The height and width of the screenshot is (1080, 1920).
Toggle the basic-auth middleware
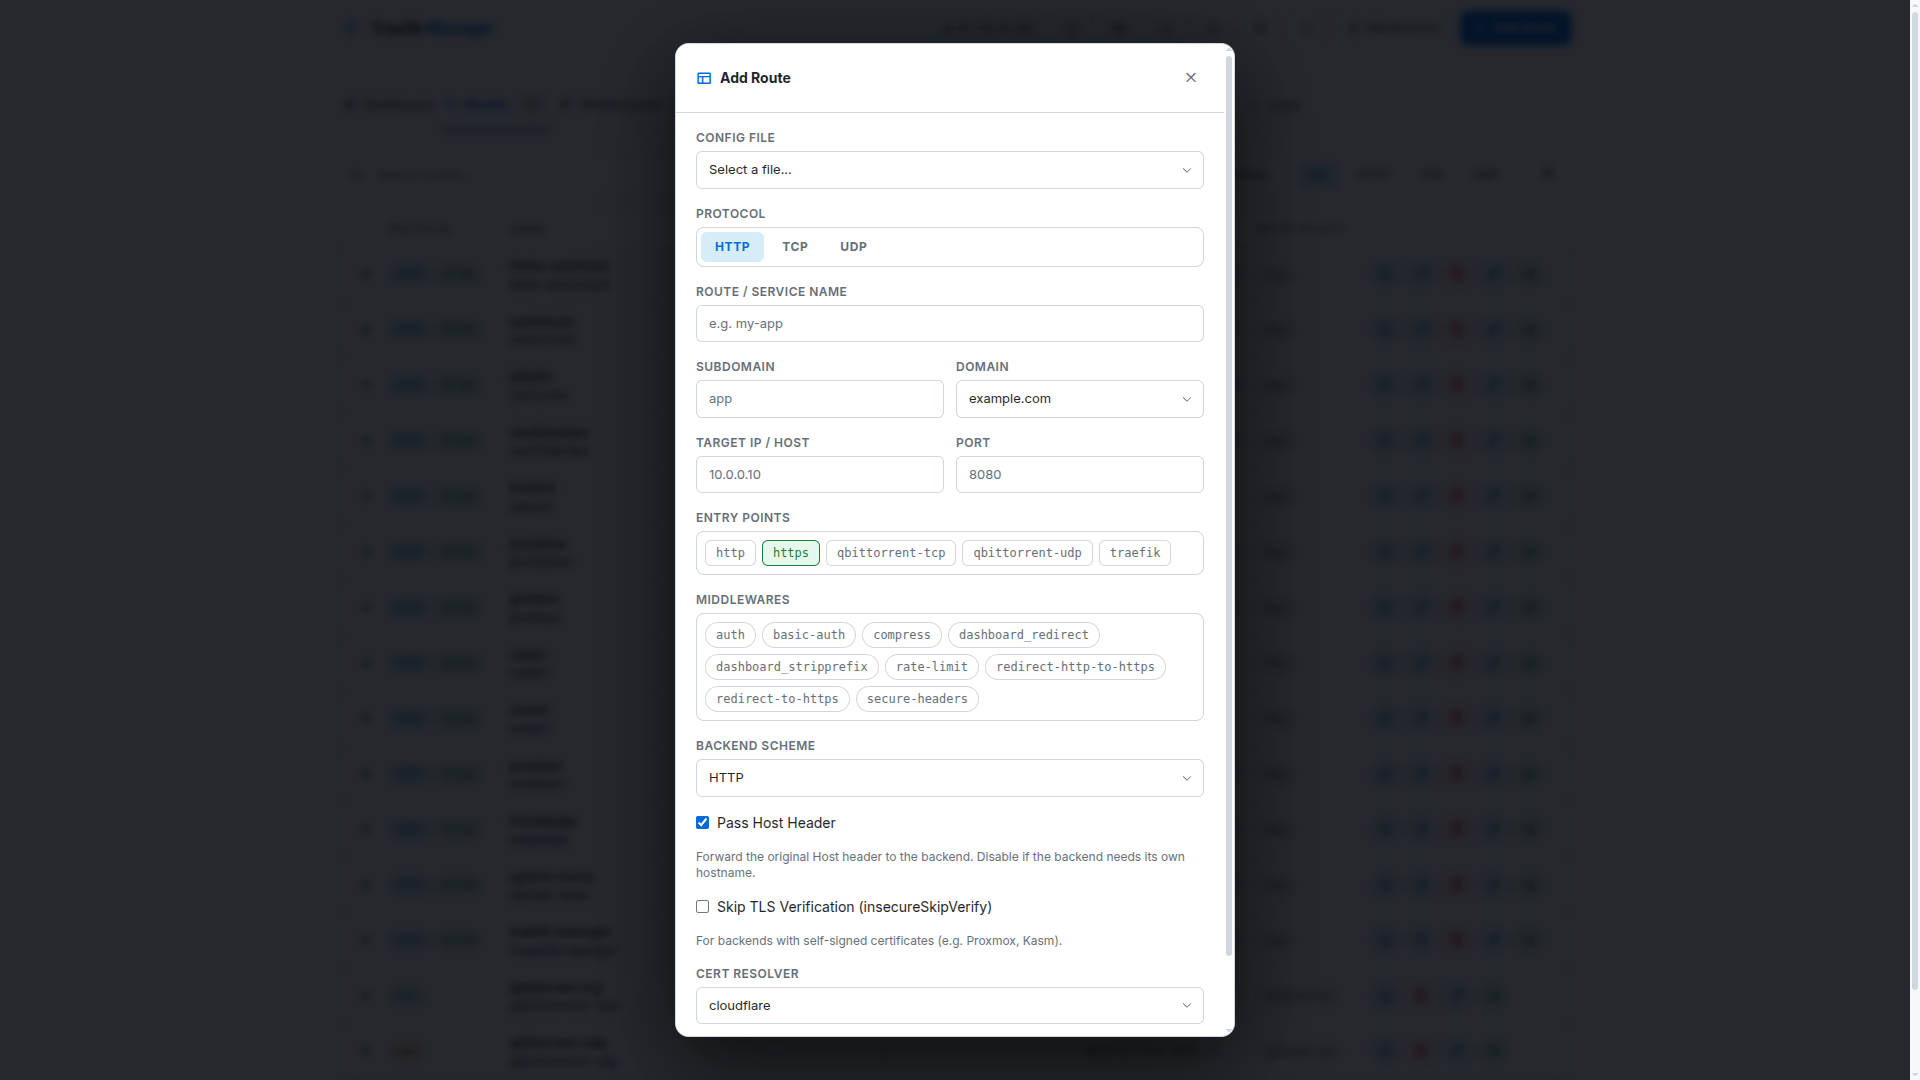(x=808, y=635)
